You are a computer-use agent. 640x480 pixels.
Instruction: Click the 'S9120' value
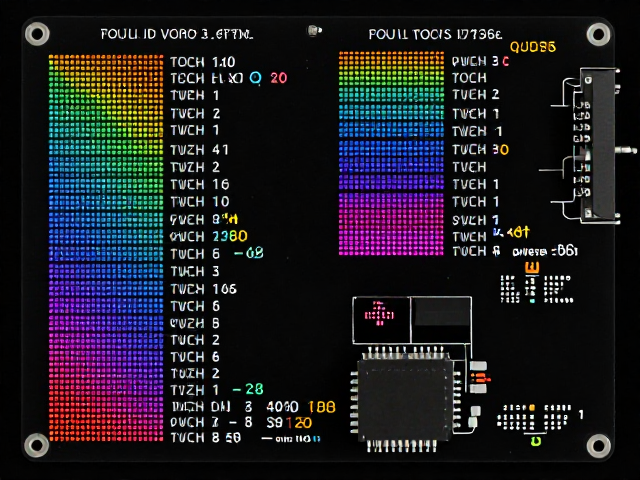pos(289,423)
